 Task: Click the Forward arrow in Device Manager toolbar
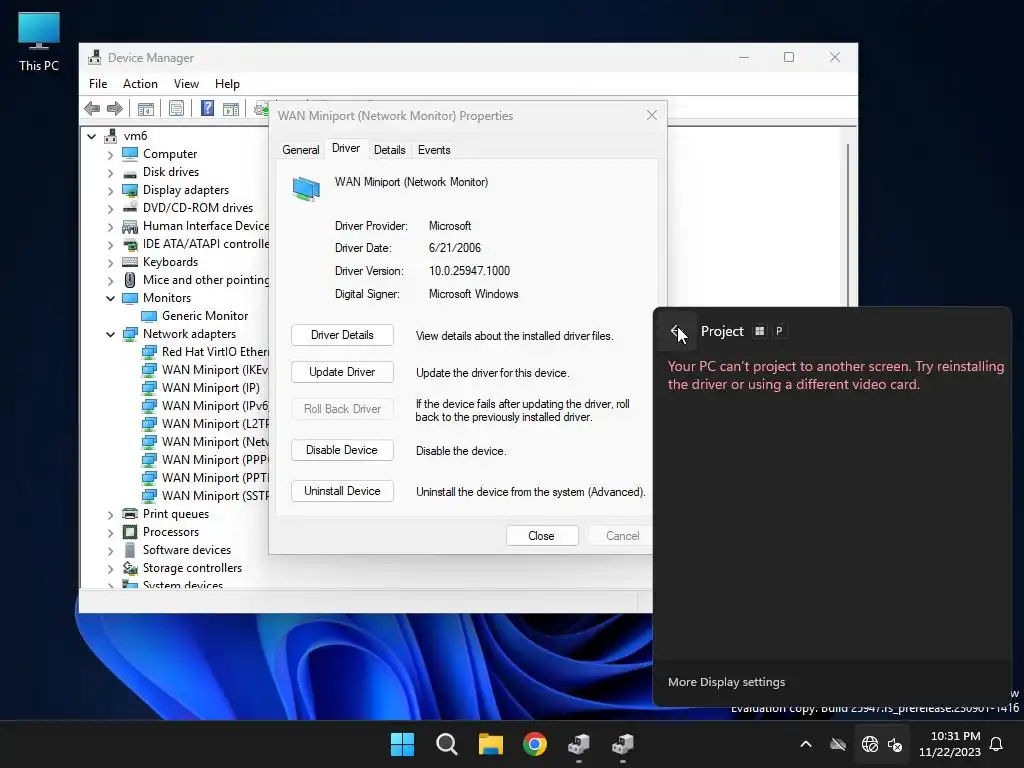point(115,108)
